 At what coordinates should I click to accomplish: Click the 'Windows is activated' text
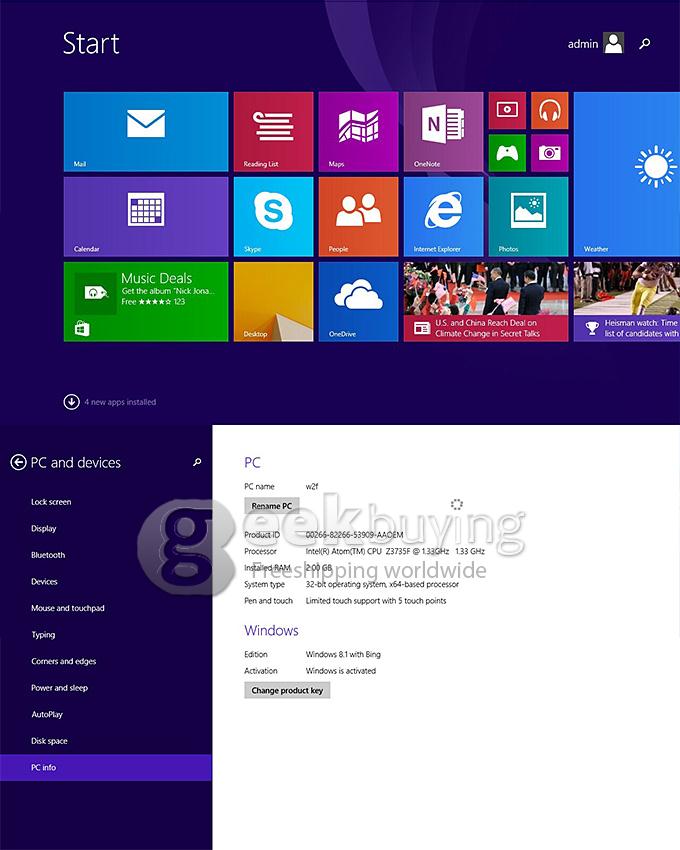coord(341,671)
